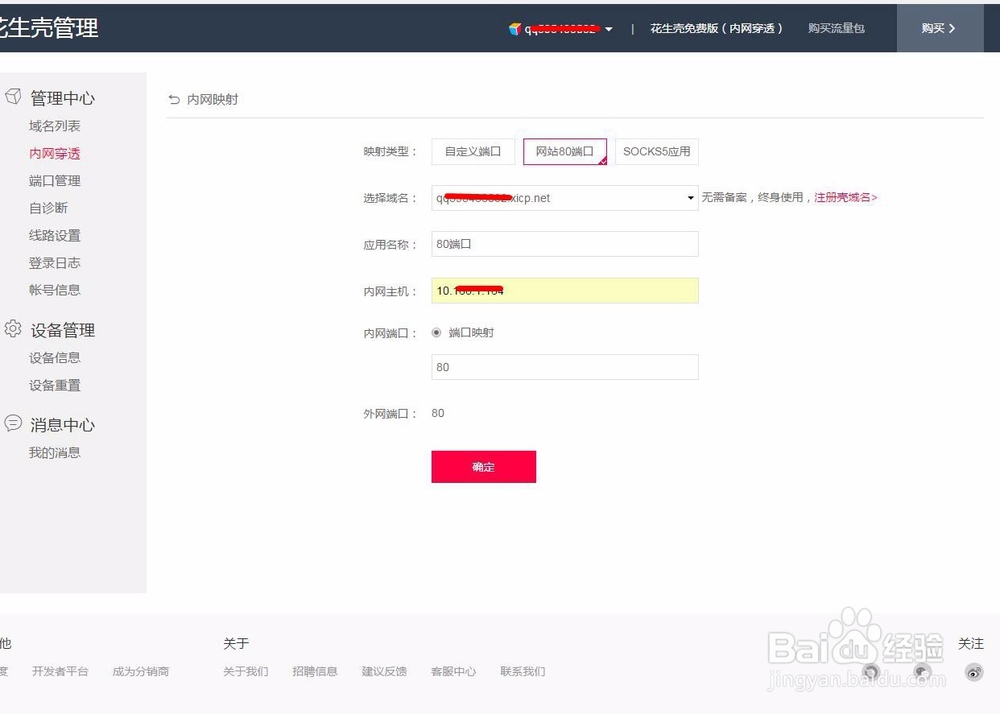This screenshot has height=714, width=1000.
Task: Click the fox account icon in the top bar
Action: [515, 28]
